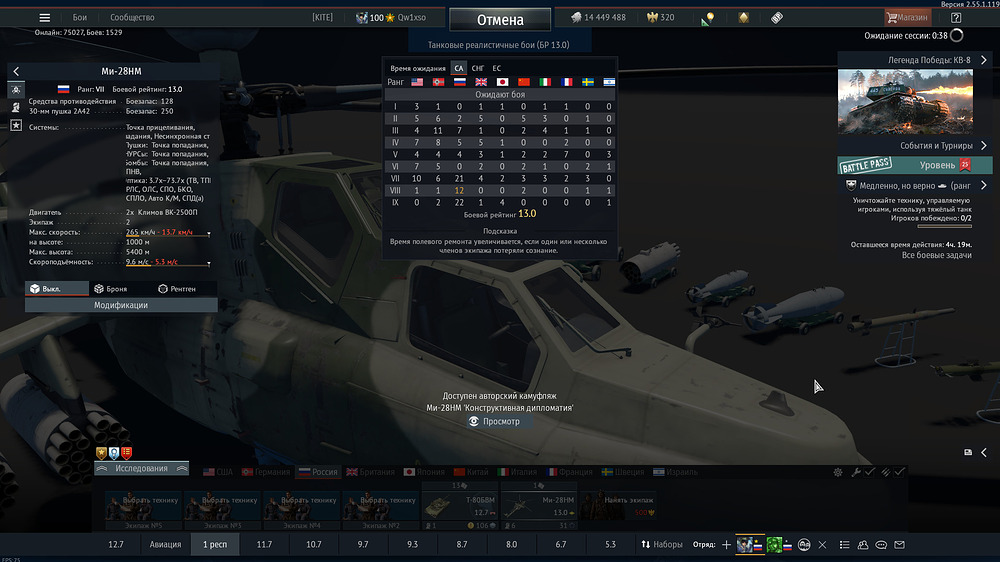
Task: Select the Авиация preset
Action: point(165,545)
